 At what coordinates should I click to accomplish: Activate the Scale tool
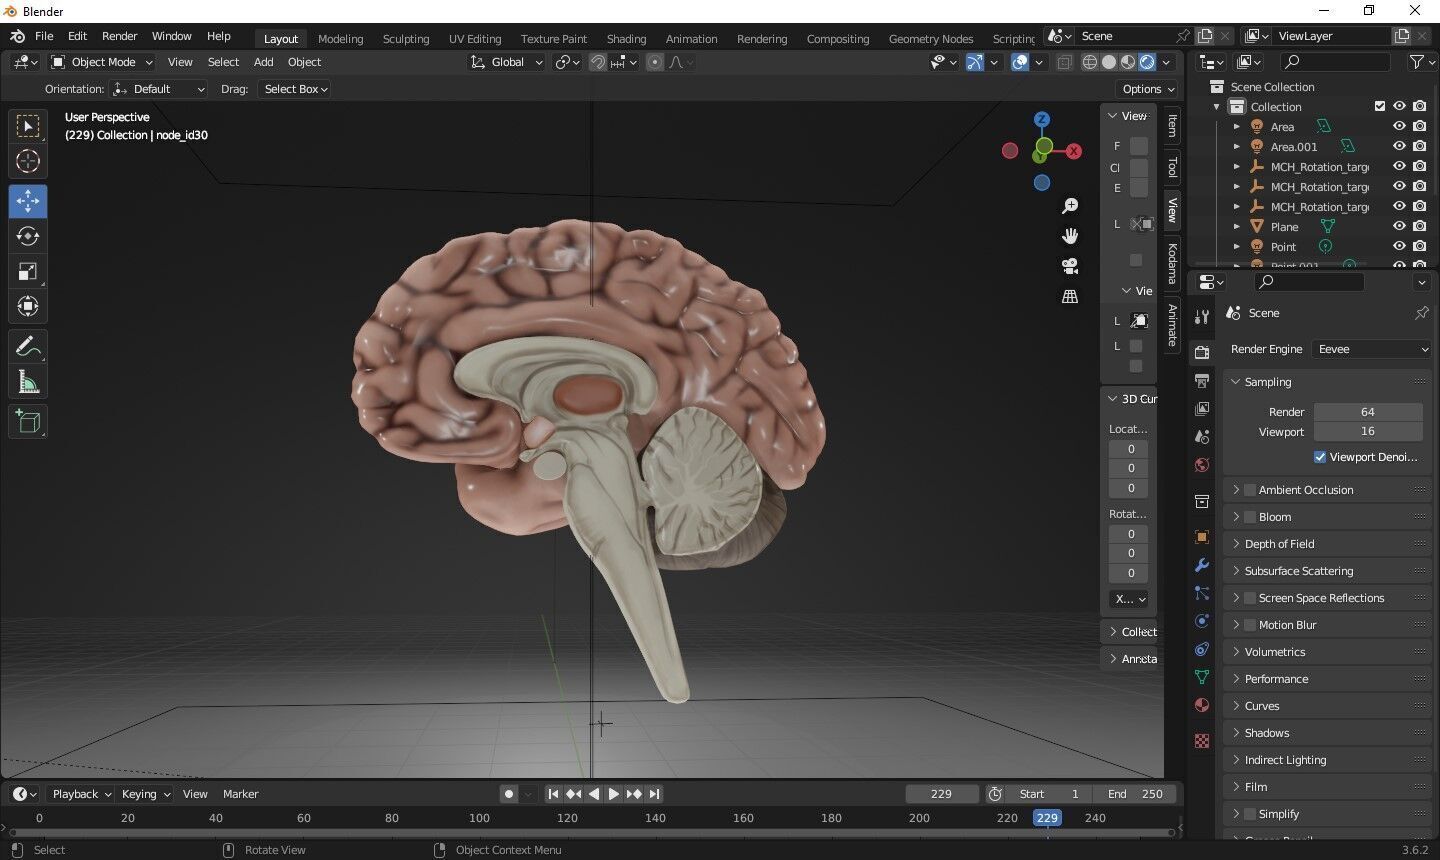pos(28,271)
